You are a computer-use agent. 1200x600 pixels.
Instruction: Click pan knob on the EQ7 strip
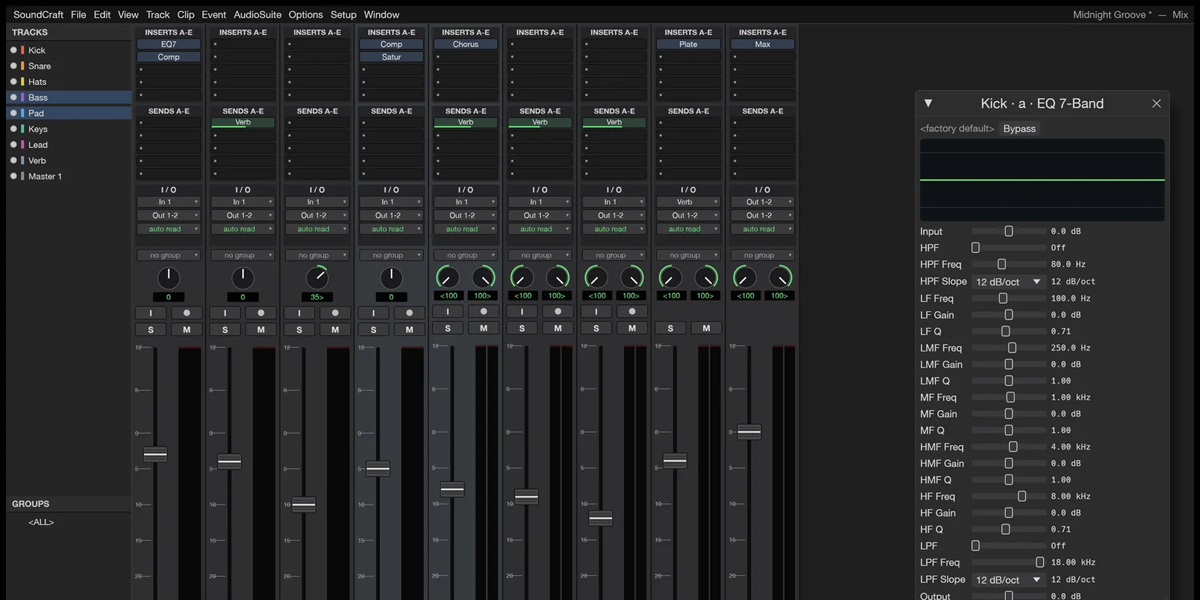click(169, 278)
